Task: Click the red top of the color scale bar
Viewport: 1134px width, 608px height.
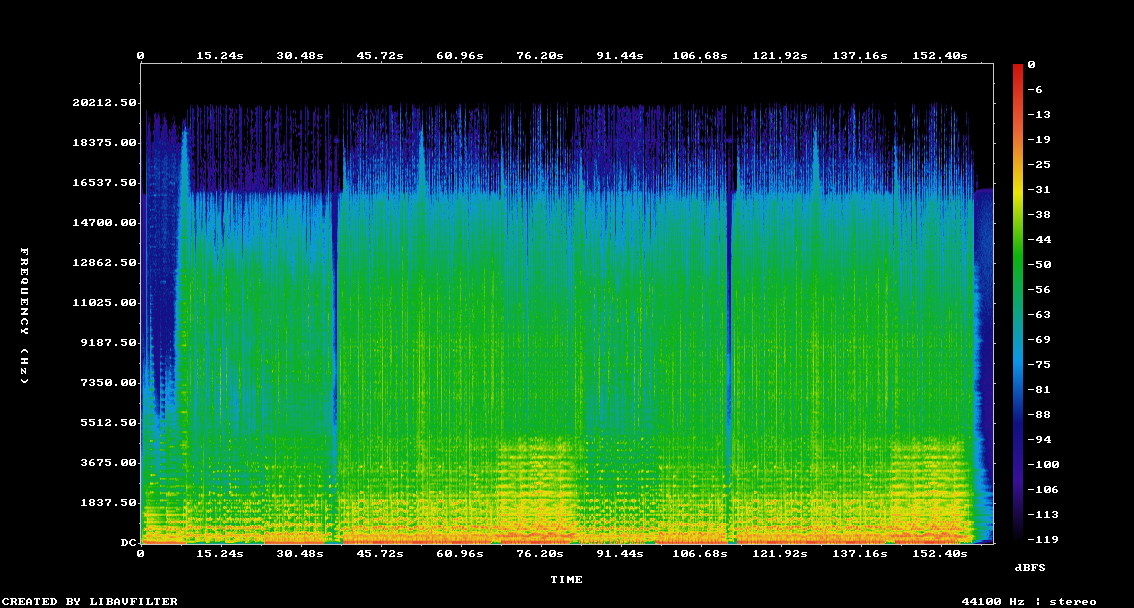Action: (1017, 68)
